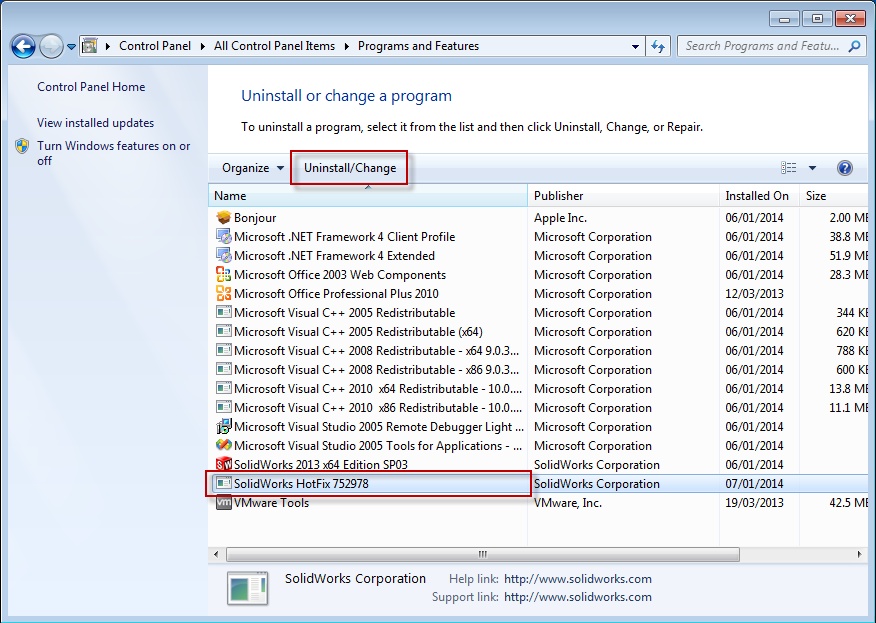Click Apple Inc. publisher cell

[x=560, y=218]
